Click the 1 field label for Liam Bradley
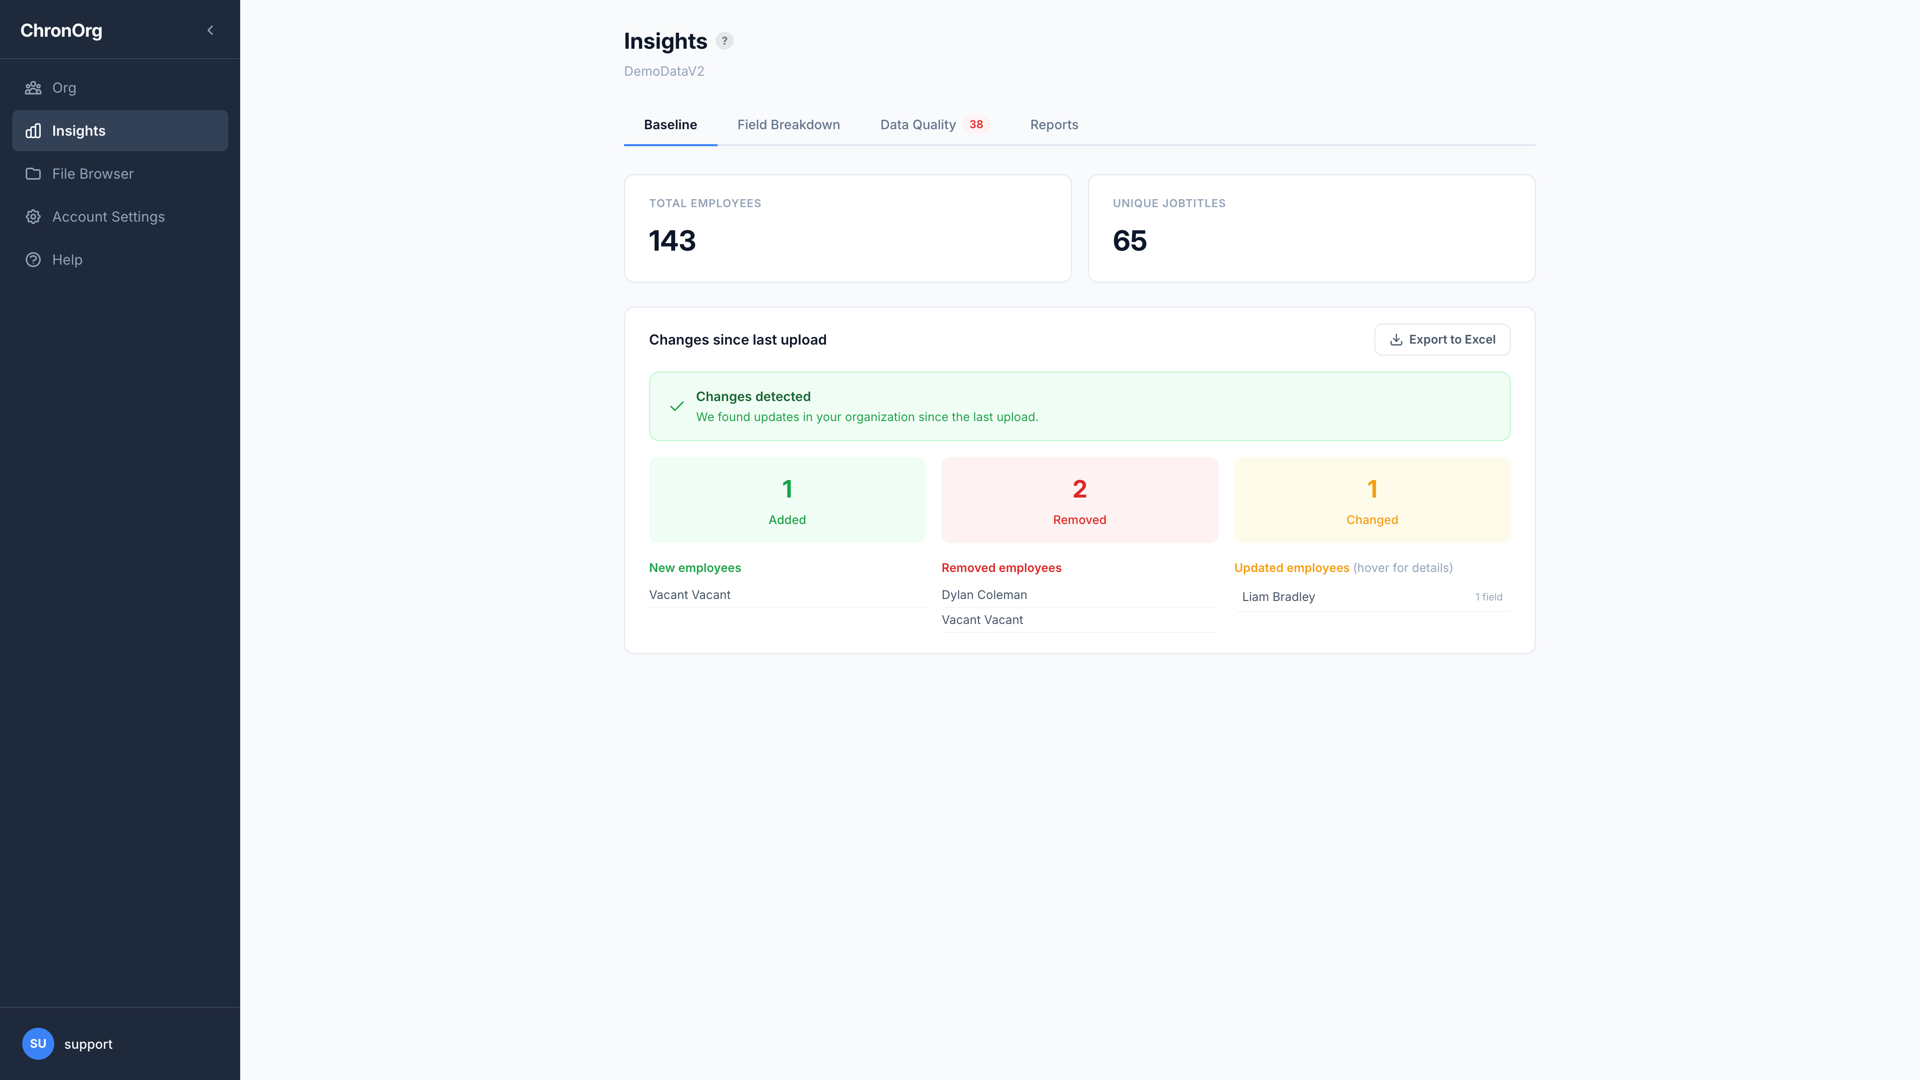 (x=1489, y=597)
